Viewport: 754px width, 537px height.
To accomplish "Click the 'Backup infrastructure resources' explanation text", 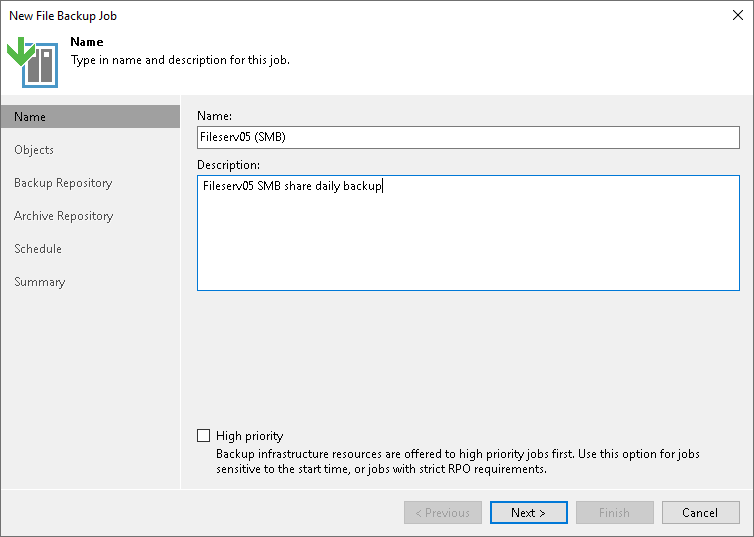I will pos(457,462).
